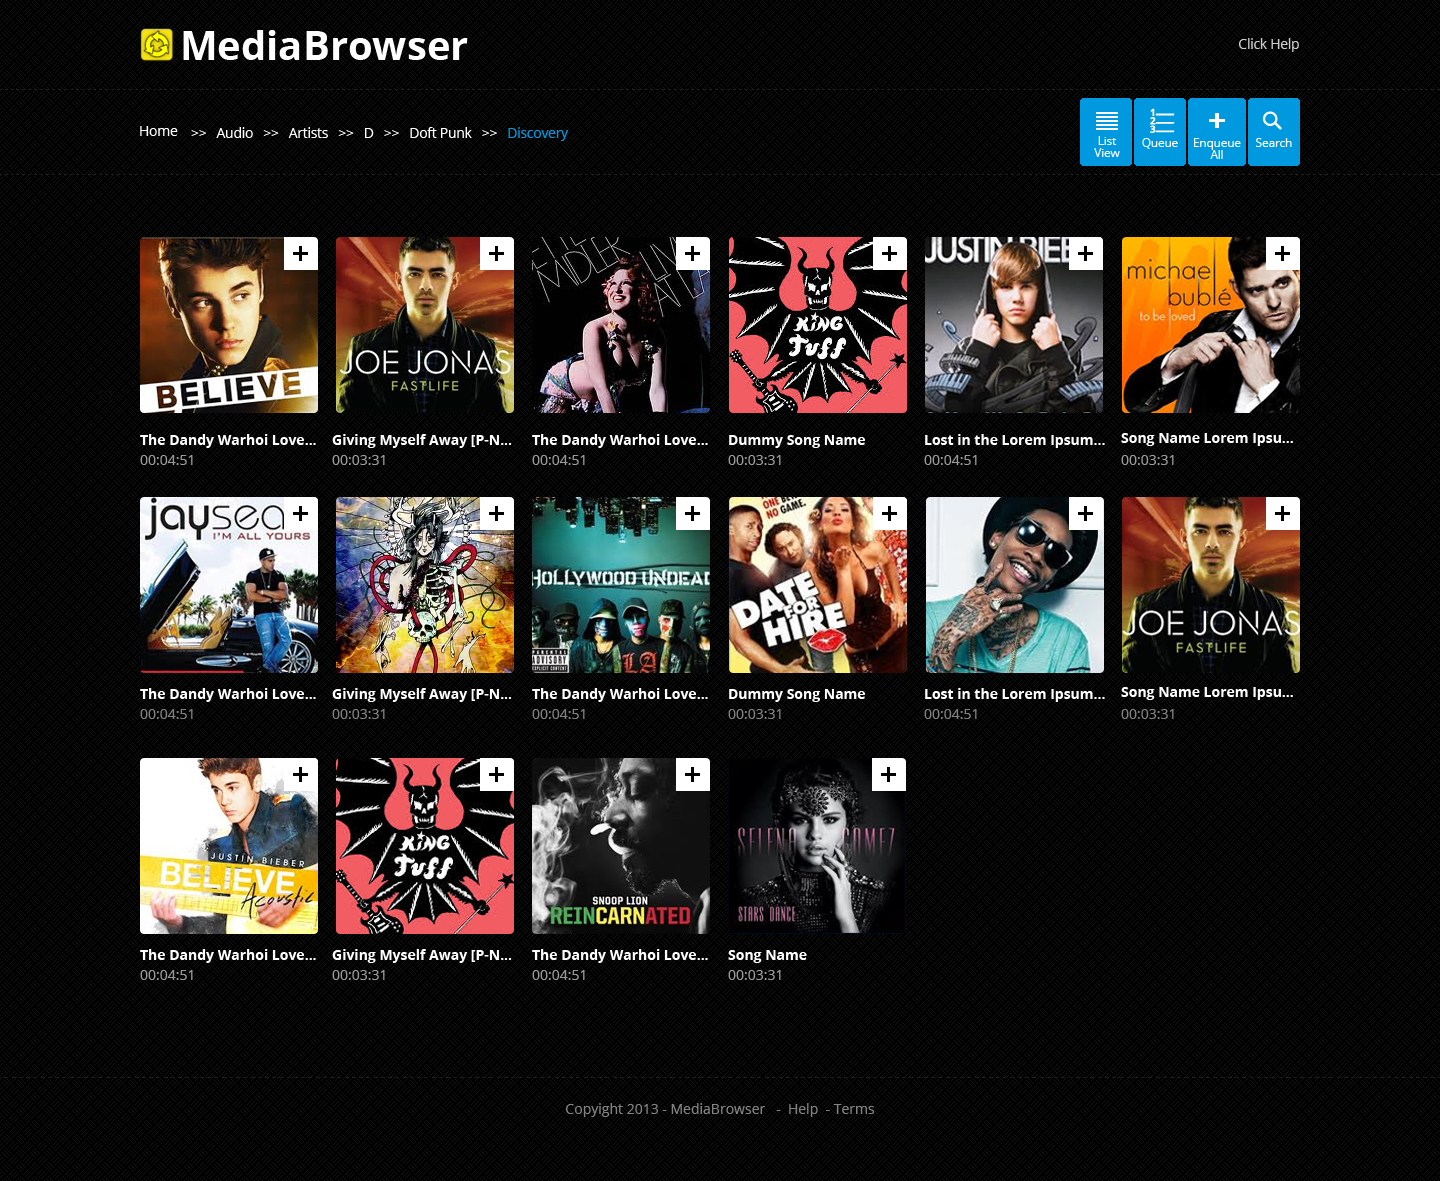
Task: Click 'Song Name Lorem Ipsu...' under Michael Bublé cover
Action: [x=1207, y=438]
